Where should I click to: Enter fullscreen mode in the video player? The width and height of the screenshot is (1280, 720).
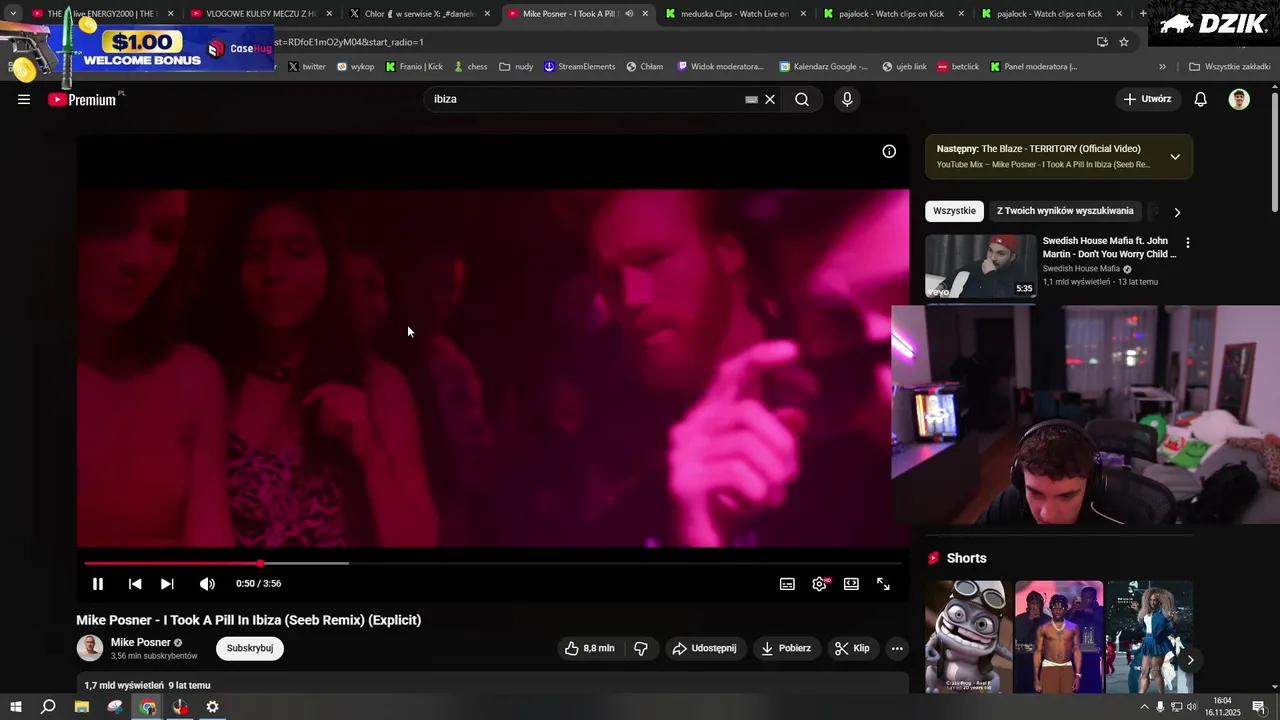click(x=883, y=584)
